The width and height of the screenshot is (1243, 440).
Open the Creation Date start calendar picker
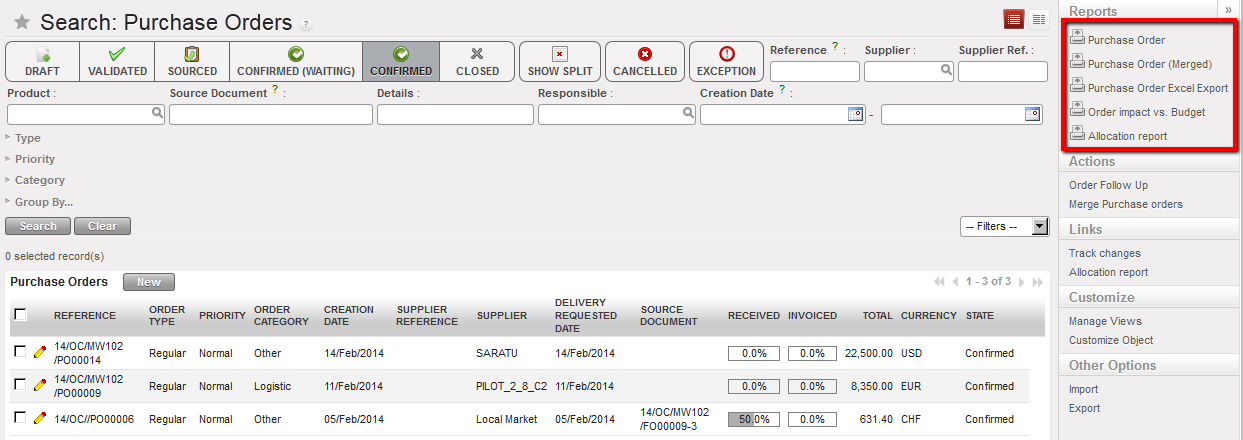click(x=855, y=114)
